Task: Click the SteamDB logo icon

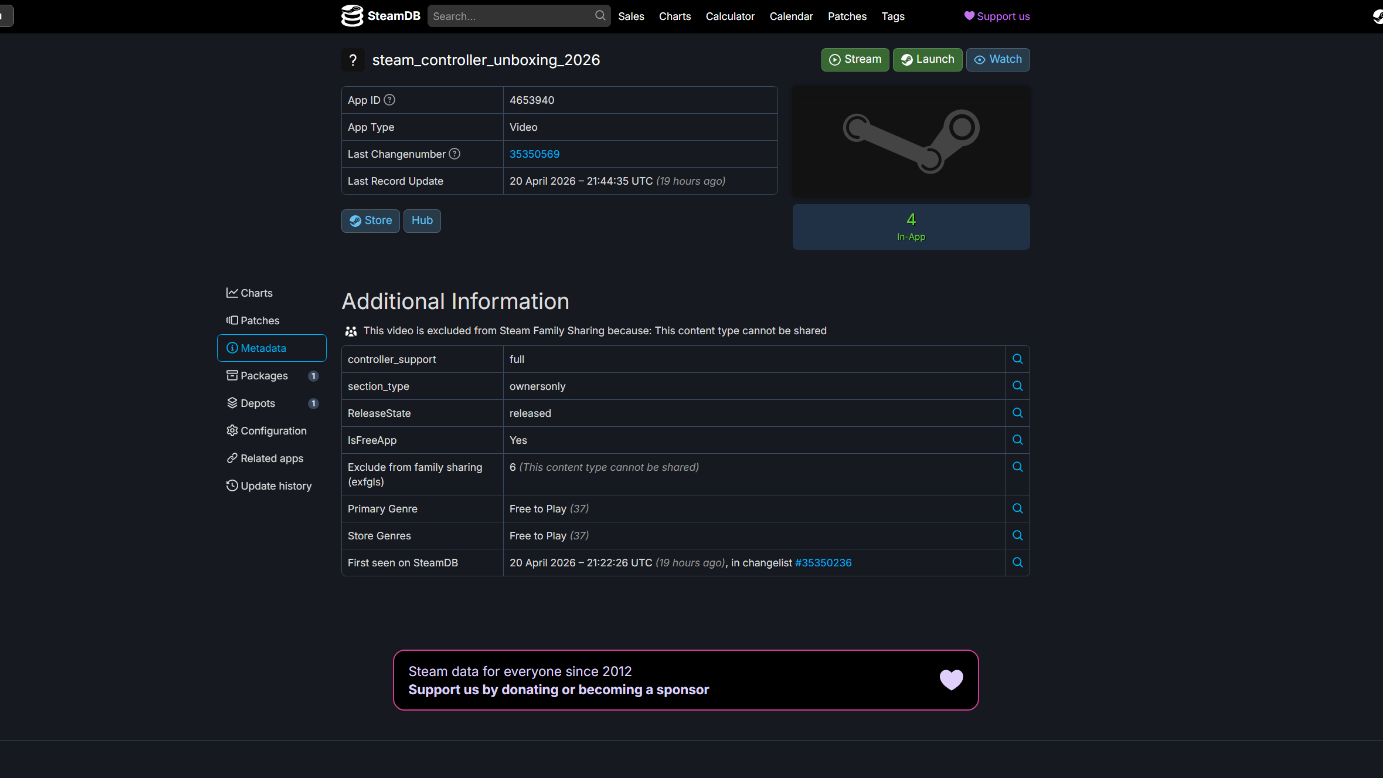Action: pos(352,16)
